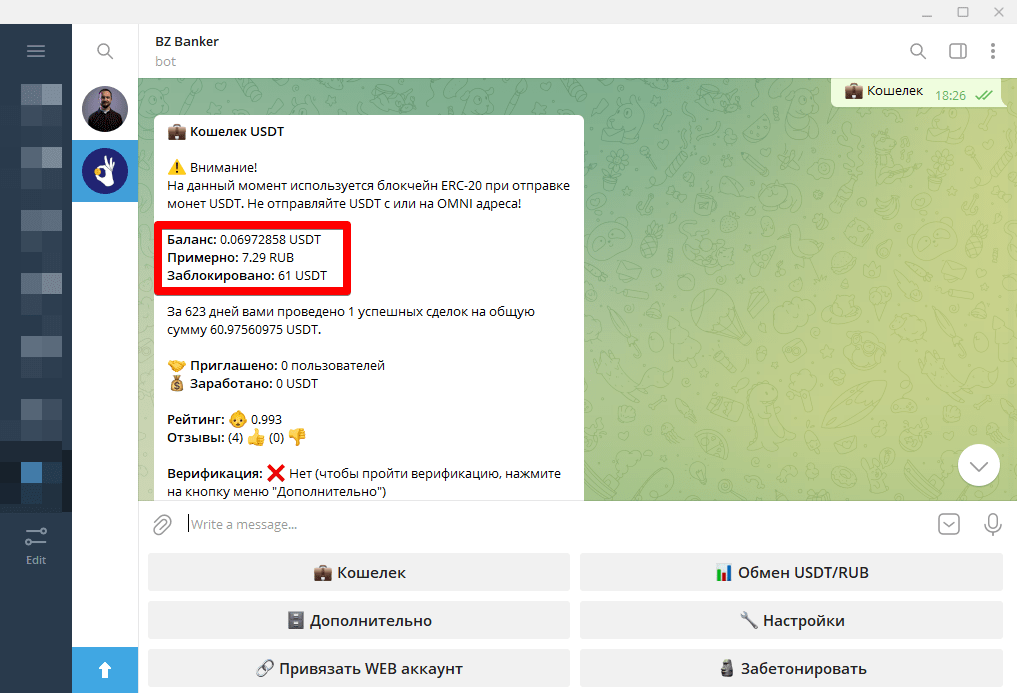Open the chat list search
The width and height of the screenshot is (1017, 693).
point(105,51)
